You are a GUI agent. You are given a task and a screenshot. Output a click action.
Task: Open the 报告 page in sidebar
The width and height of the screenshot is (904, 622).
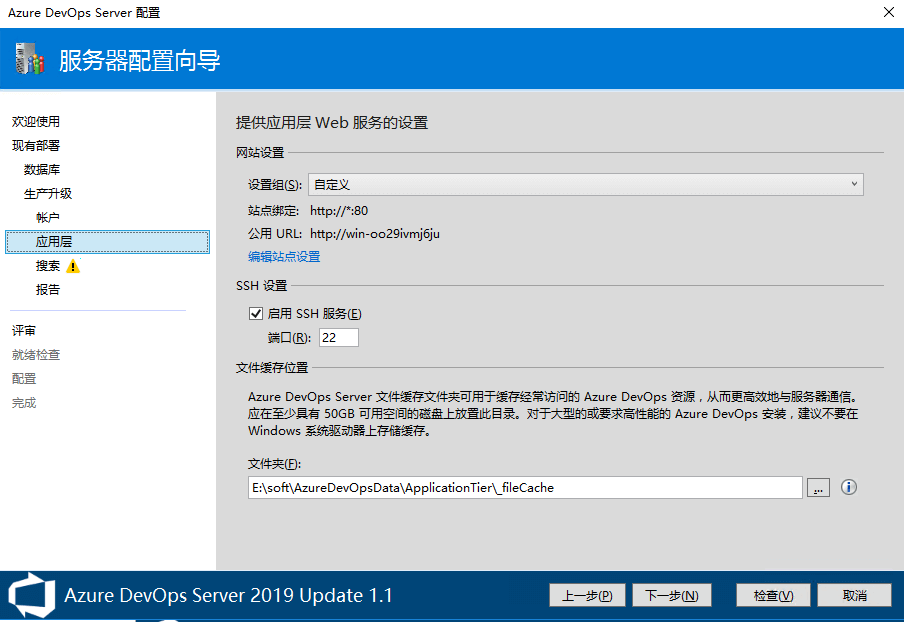tap(48, 290)
